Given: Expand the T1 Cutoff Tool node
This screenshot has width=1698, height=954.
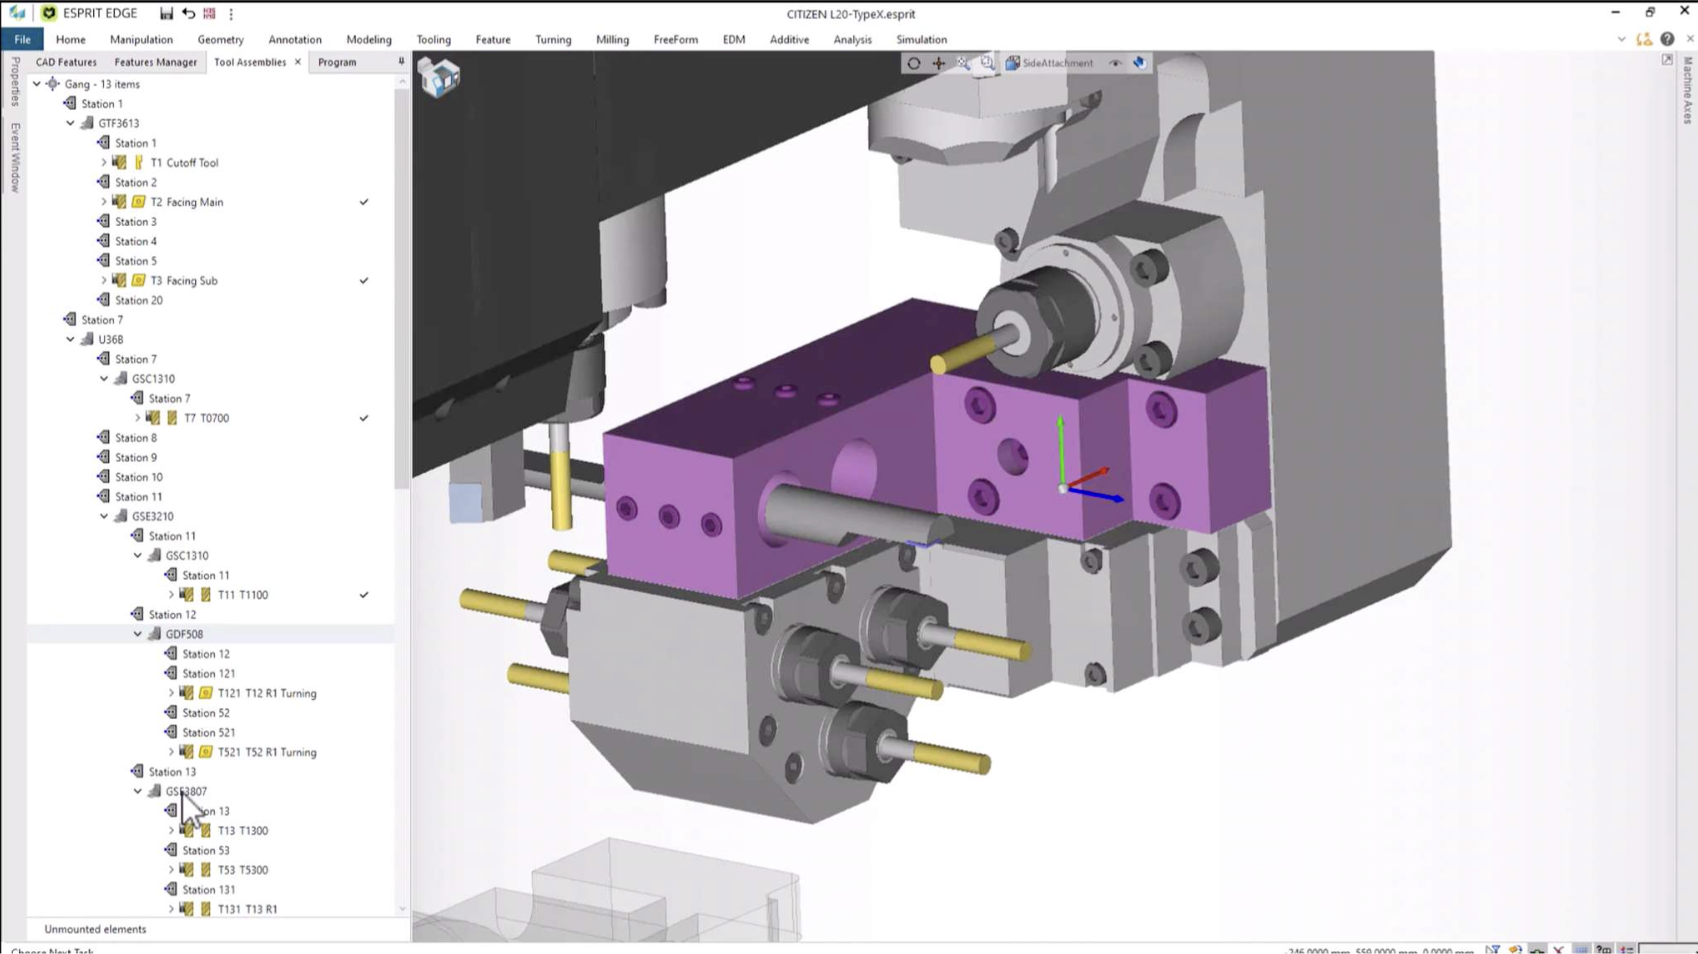Looking at the screenshot, I should point(104,162).
